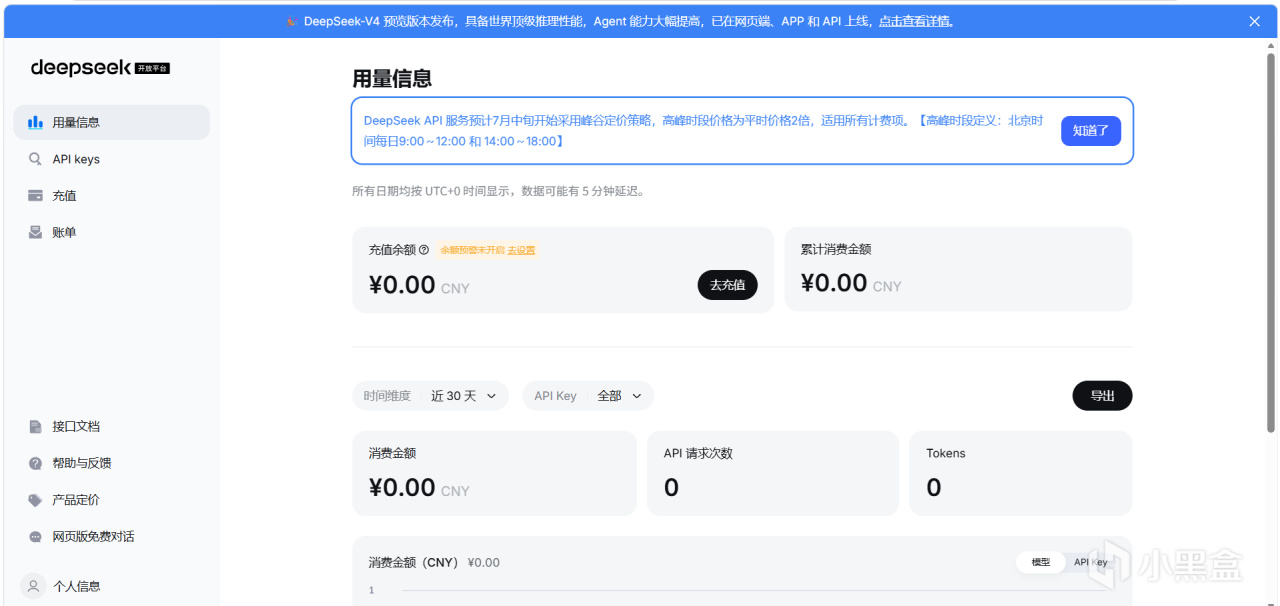Click the 去设置 link for balance alert
Screen dimensions: 1280x606
coord(521,250)
